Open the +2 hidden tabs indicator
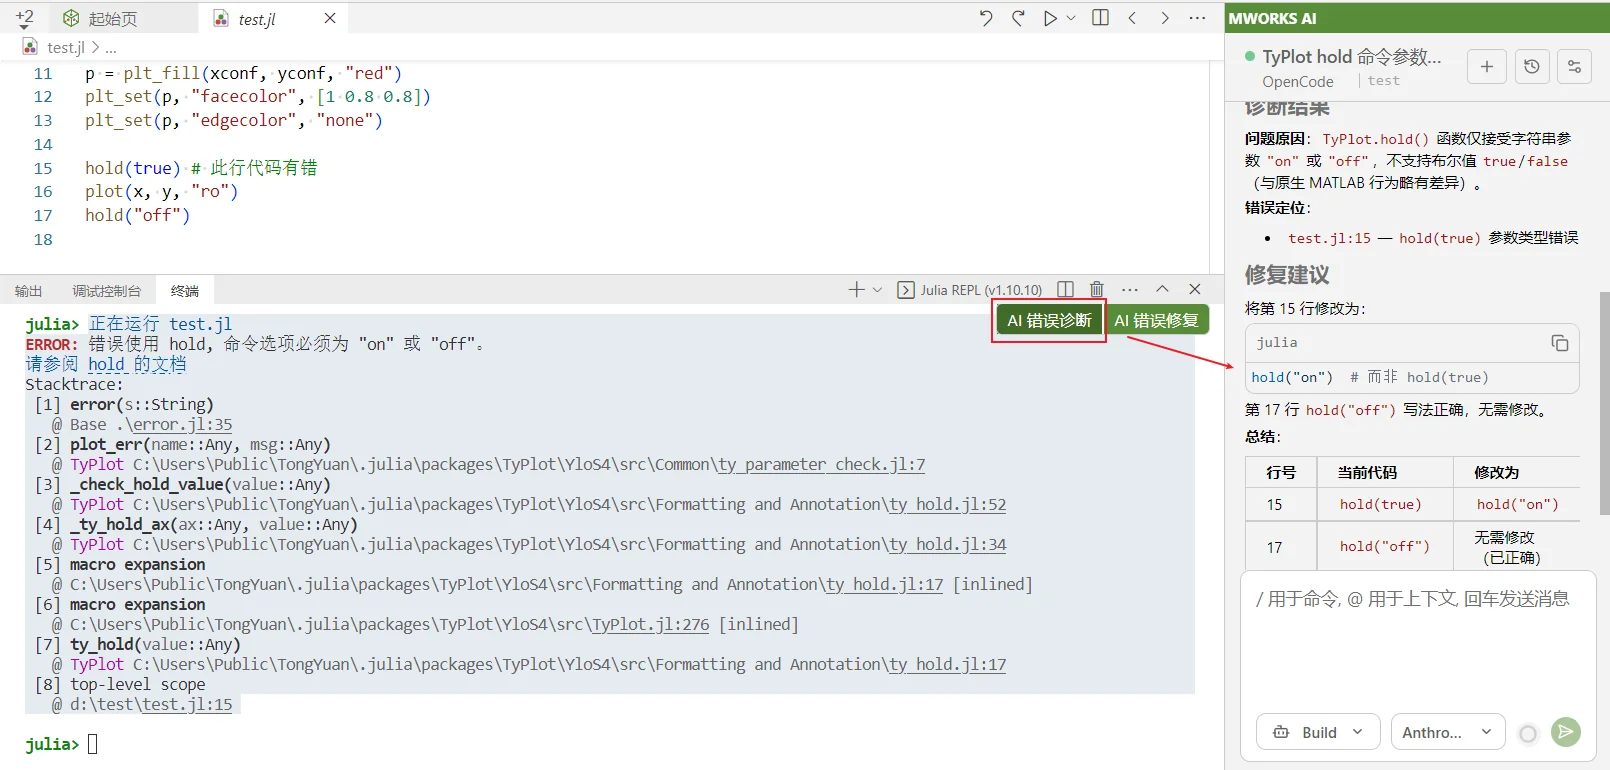Viewport: 1610px width, 770px height. pos(25,18)
